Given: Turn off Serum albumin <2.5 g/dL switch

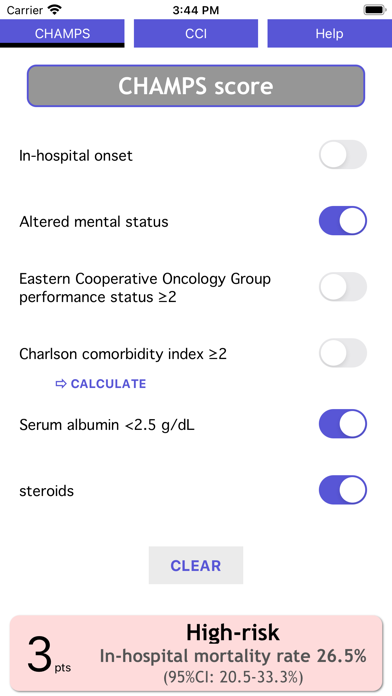Looking at the screenshot, I should 343,424.
